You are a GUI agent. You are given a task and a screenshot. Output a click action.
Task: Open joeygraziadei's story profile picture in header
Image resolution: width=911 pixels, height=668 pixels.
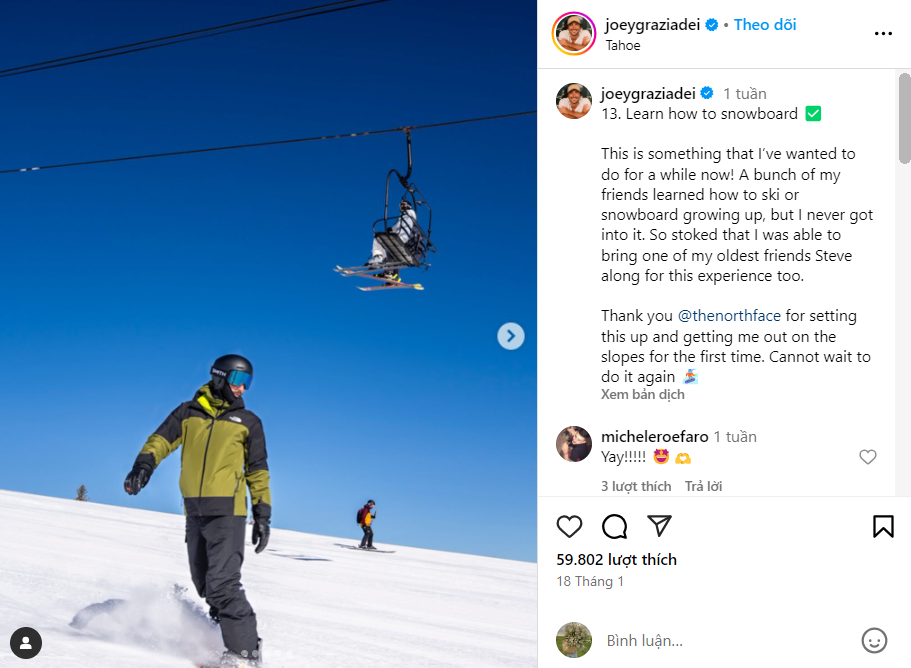(x=573, y=34)
